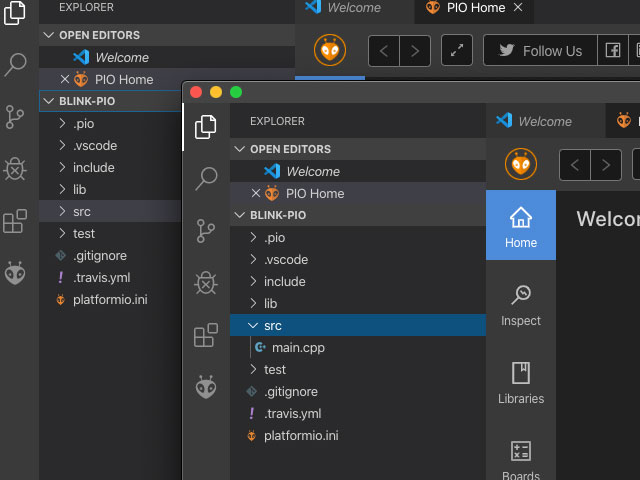Viewport: 640px width, 480px height.
Task: Expand the test folder in front explorer
Action: point(274,370)
